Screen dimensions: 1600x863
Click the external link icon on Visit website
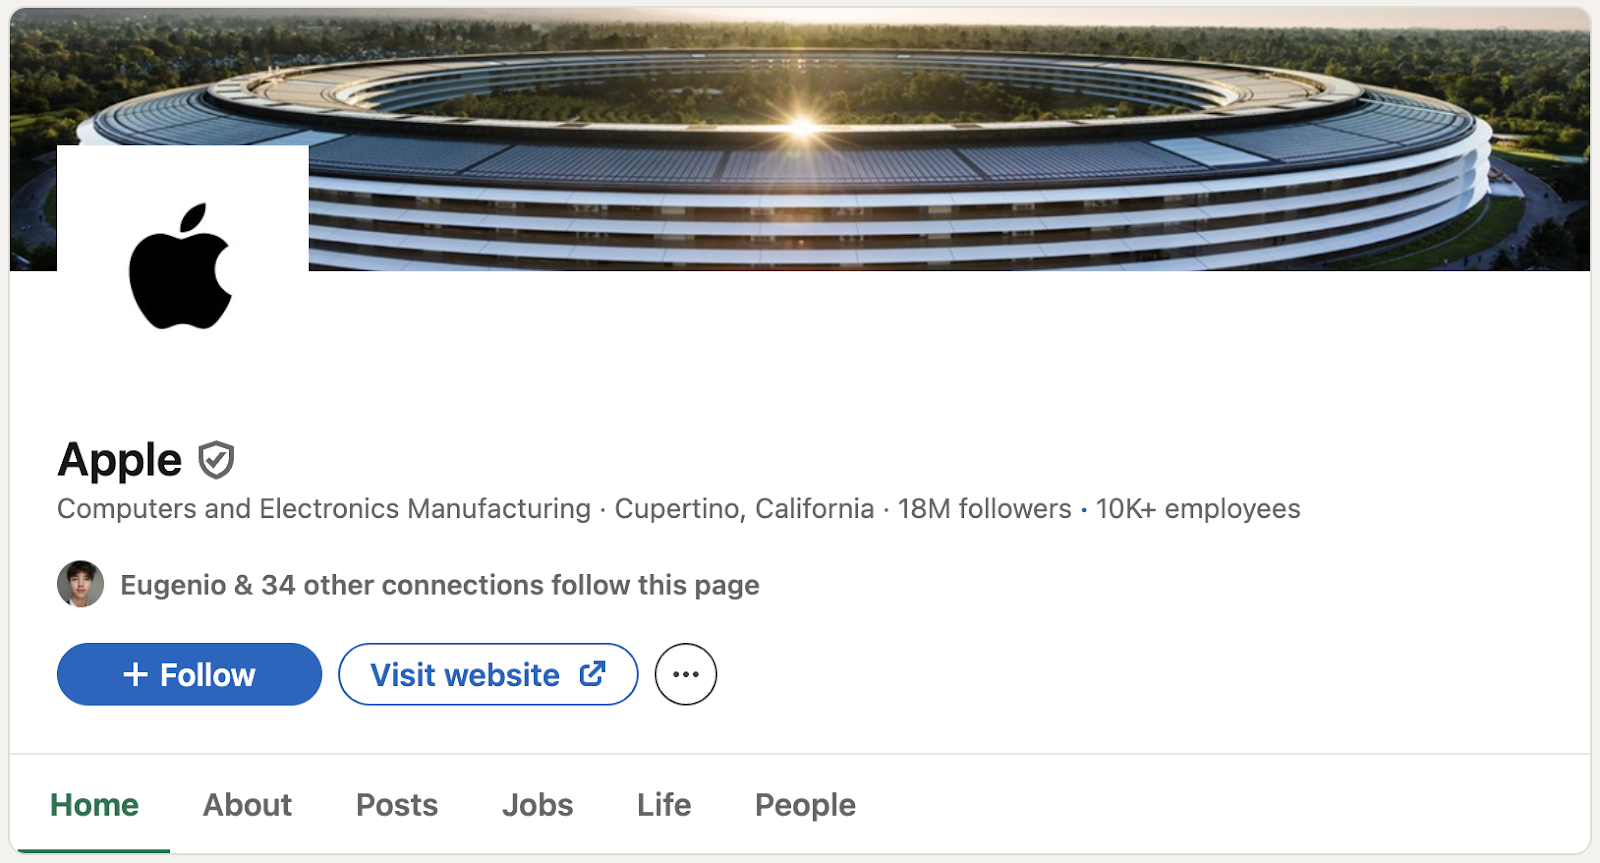point(592,674)
